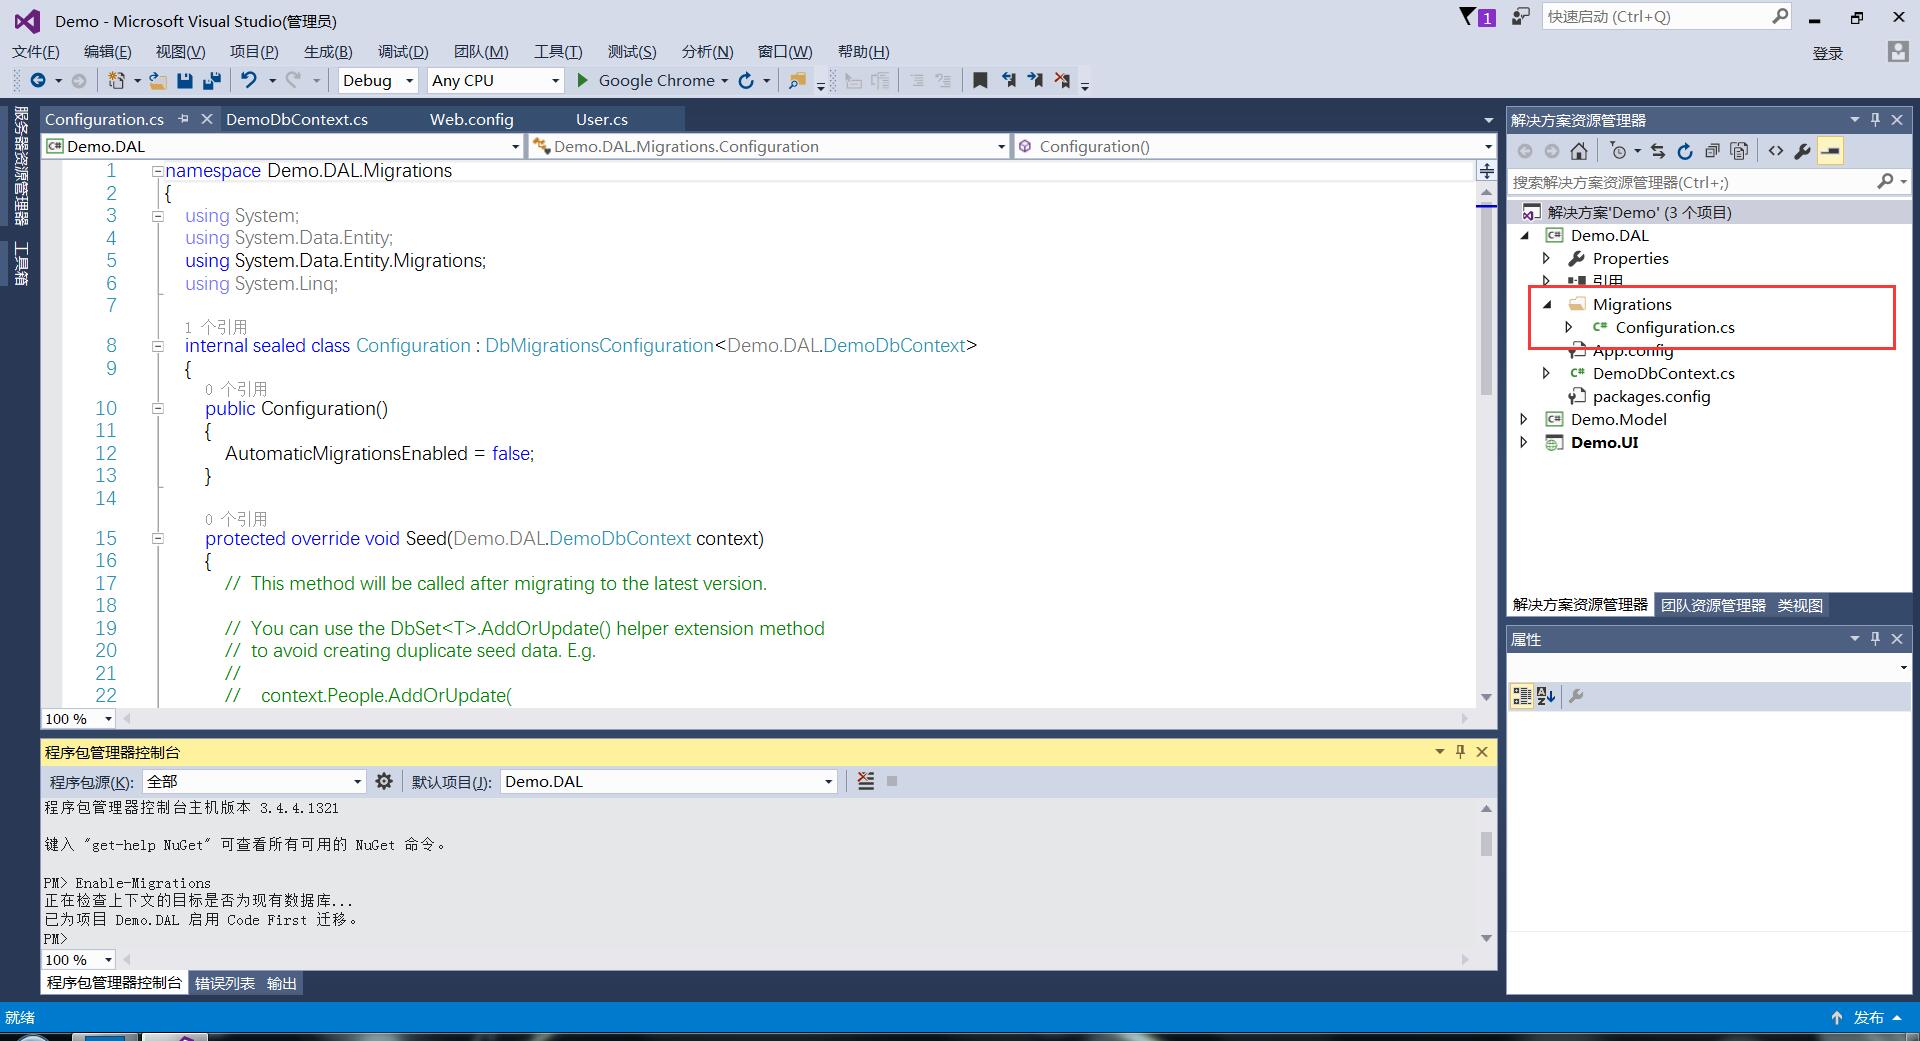This screenshot has height=1041, width=1920.
Task: Collapse the Configuration class outline toggle
Action: tap(157, 346)
